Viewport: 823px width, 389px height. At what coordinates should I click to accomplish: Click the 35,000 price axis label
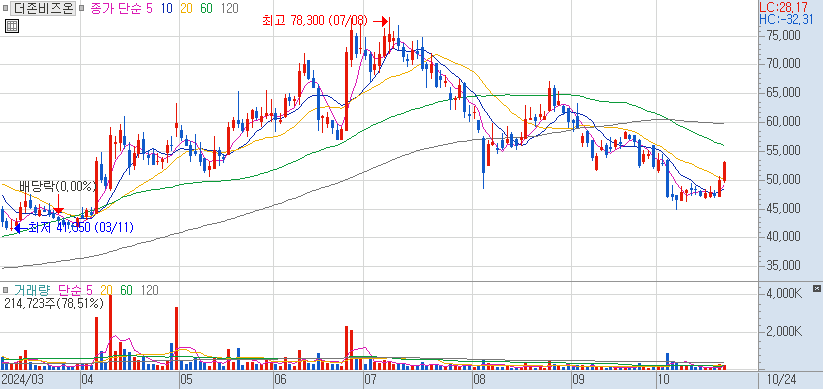(x=783, y=266)
